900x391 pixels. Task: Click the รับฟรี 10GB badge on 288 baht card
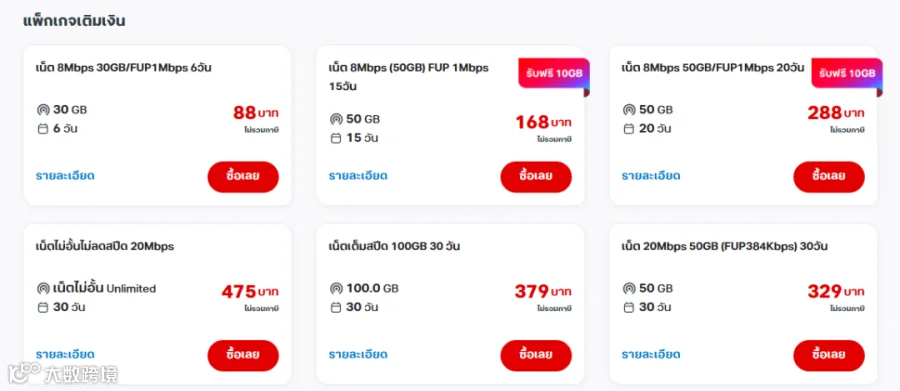click(x=847, y=73)
